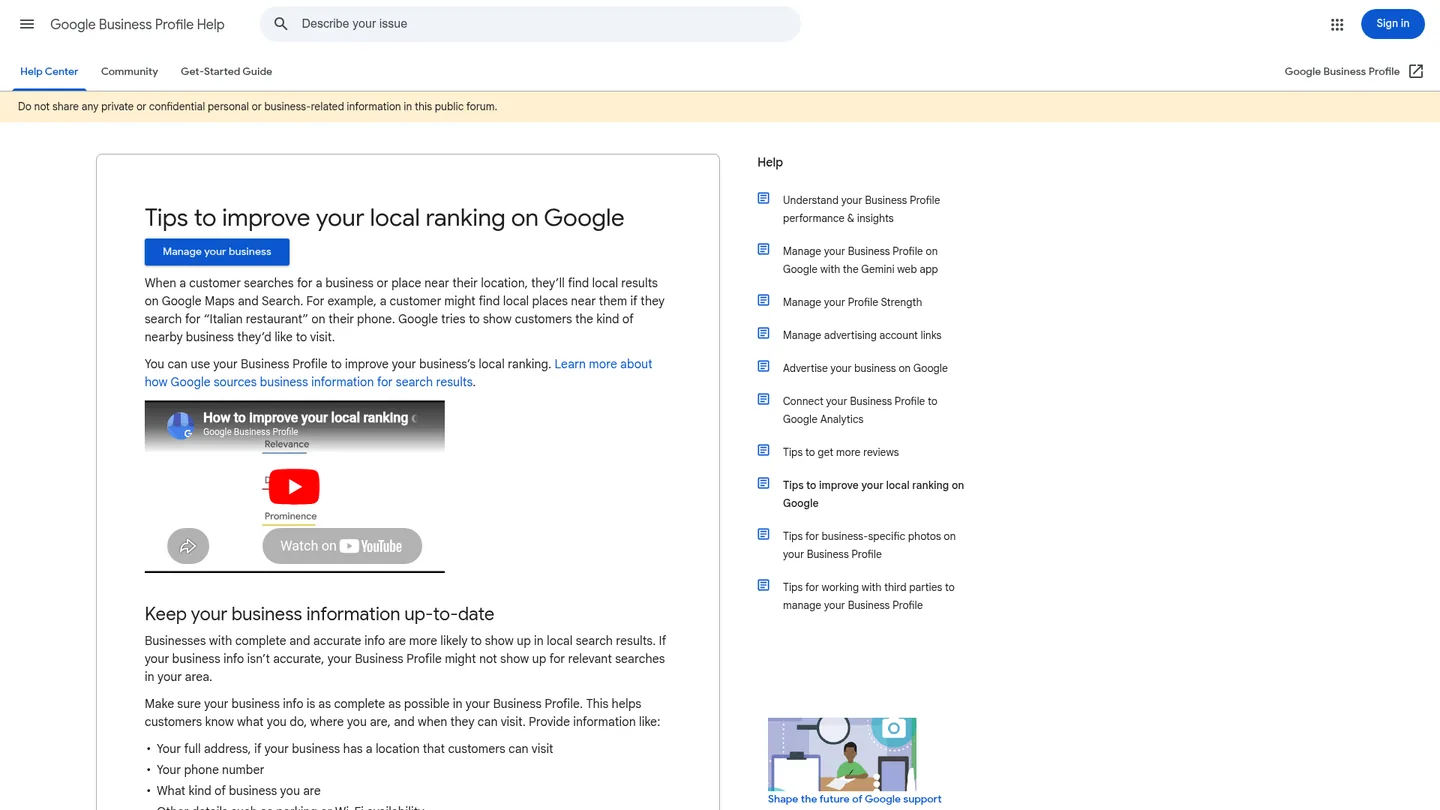Switch to the Help Center tab
Image resolution: width=1440 pixels, height=810 pixels.
point(49,72)
